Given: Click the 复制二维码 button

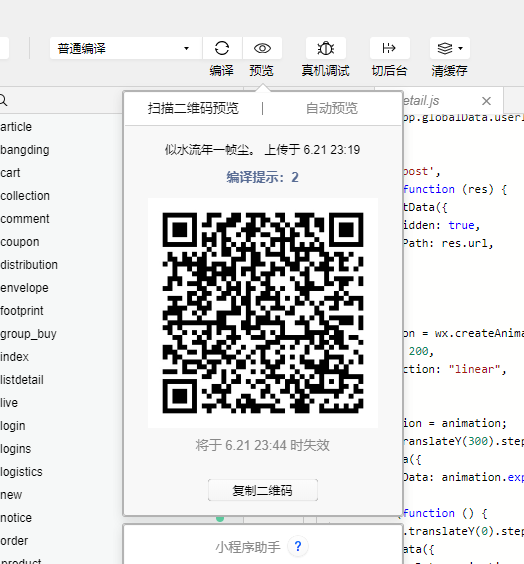Looking at the screenshot, I should (x=263, y=490).
